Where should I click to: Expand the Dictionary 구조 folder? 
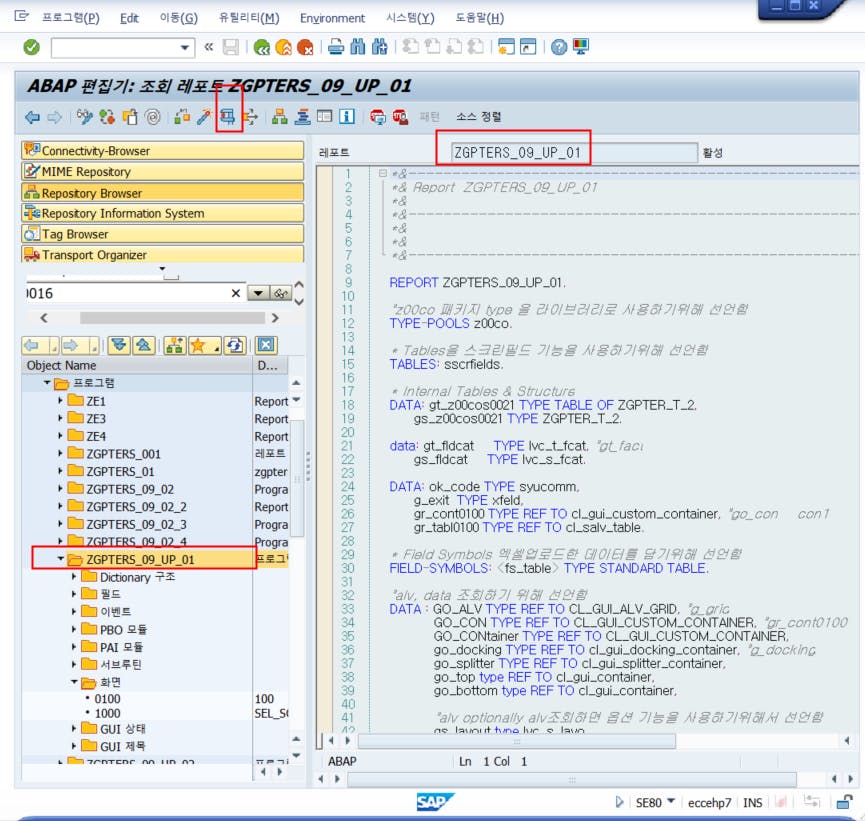point(74,577)
